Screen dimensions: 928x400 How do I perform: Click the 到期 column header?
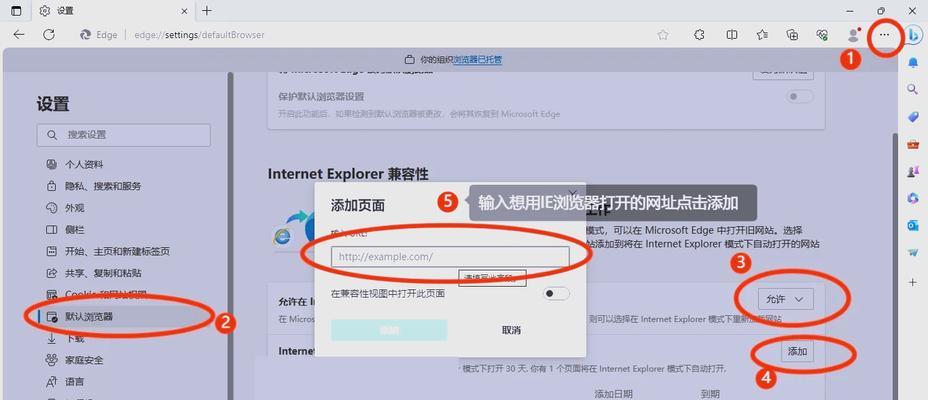[x=710, y=394]
